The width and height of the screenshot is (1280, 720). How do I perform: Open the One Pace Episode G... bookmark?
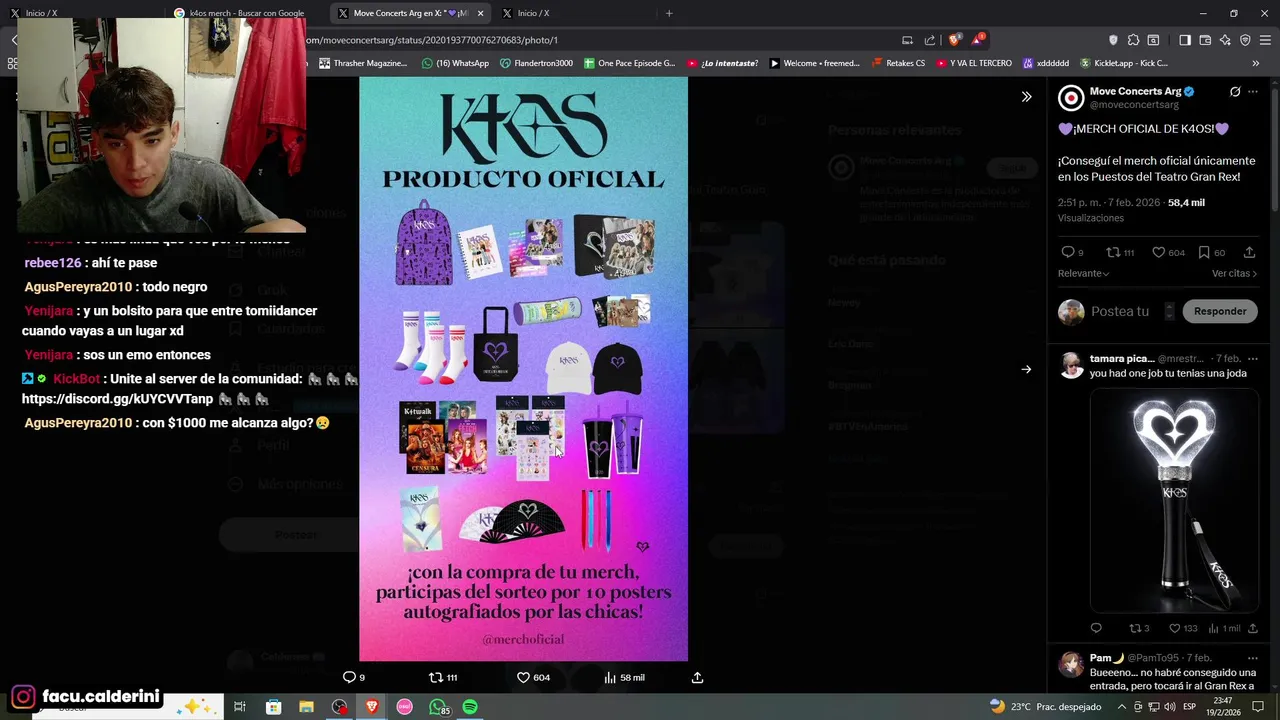click(629, 63)
